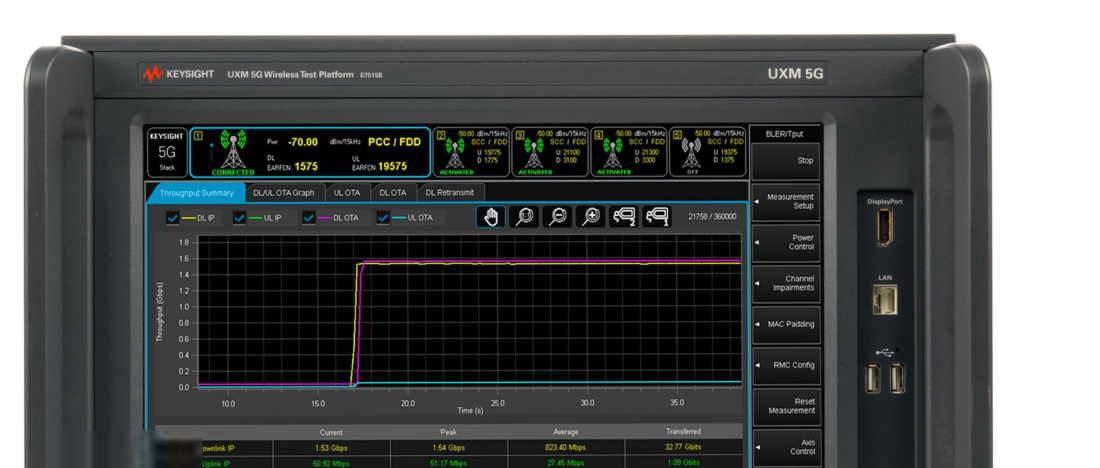Screen dimensions: 1100x468
Task: Toggle the DL IP trace checkbox
Action: coord(173,218)
